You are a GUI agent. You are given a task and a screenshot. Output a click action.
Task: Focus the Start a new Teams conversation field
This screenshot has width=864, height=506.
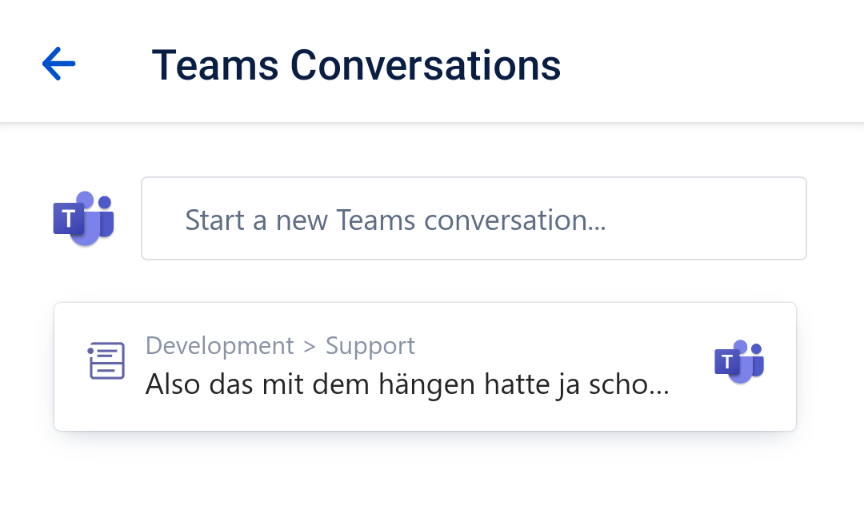473,219
